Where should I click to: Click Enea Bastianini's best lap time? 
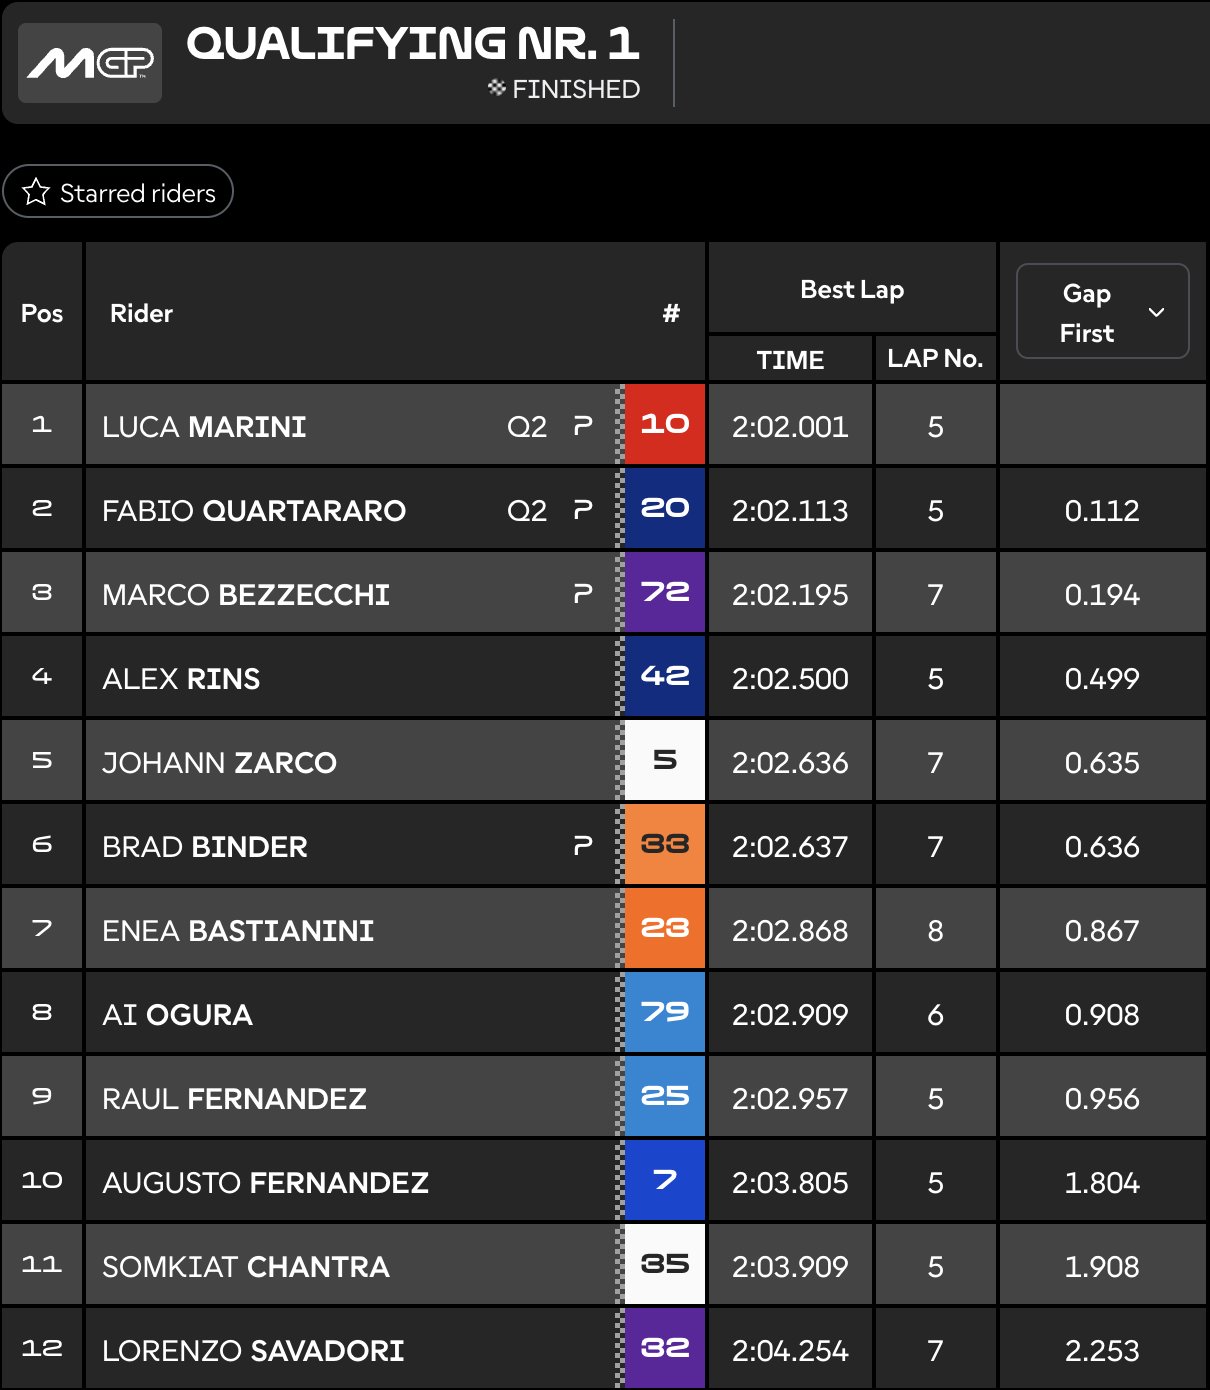tap(790, 931)
